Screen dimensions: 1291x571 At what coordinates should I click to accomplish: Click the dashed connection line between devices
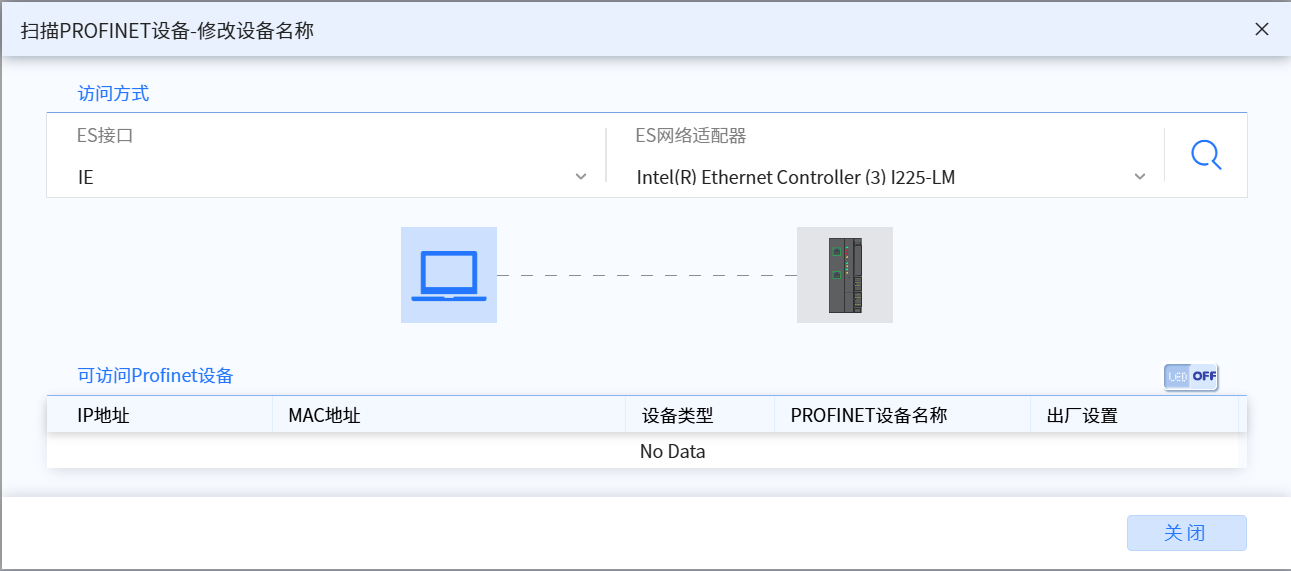point(646,275)
